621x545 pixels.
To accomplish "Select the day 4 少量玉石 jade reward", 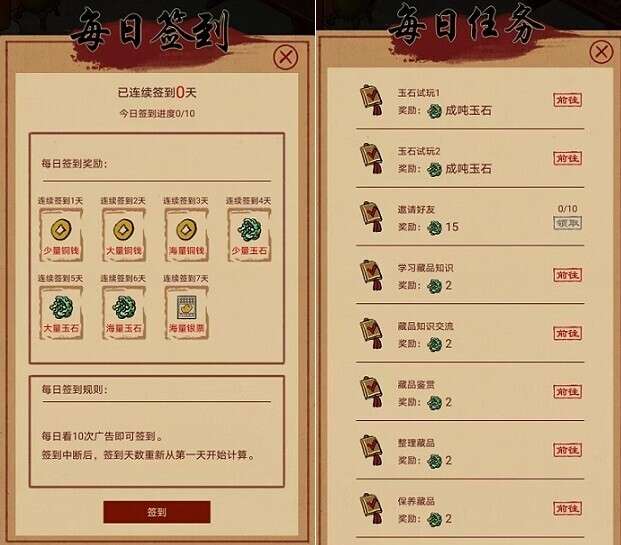I will tap(249, 235).
